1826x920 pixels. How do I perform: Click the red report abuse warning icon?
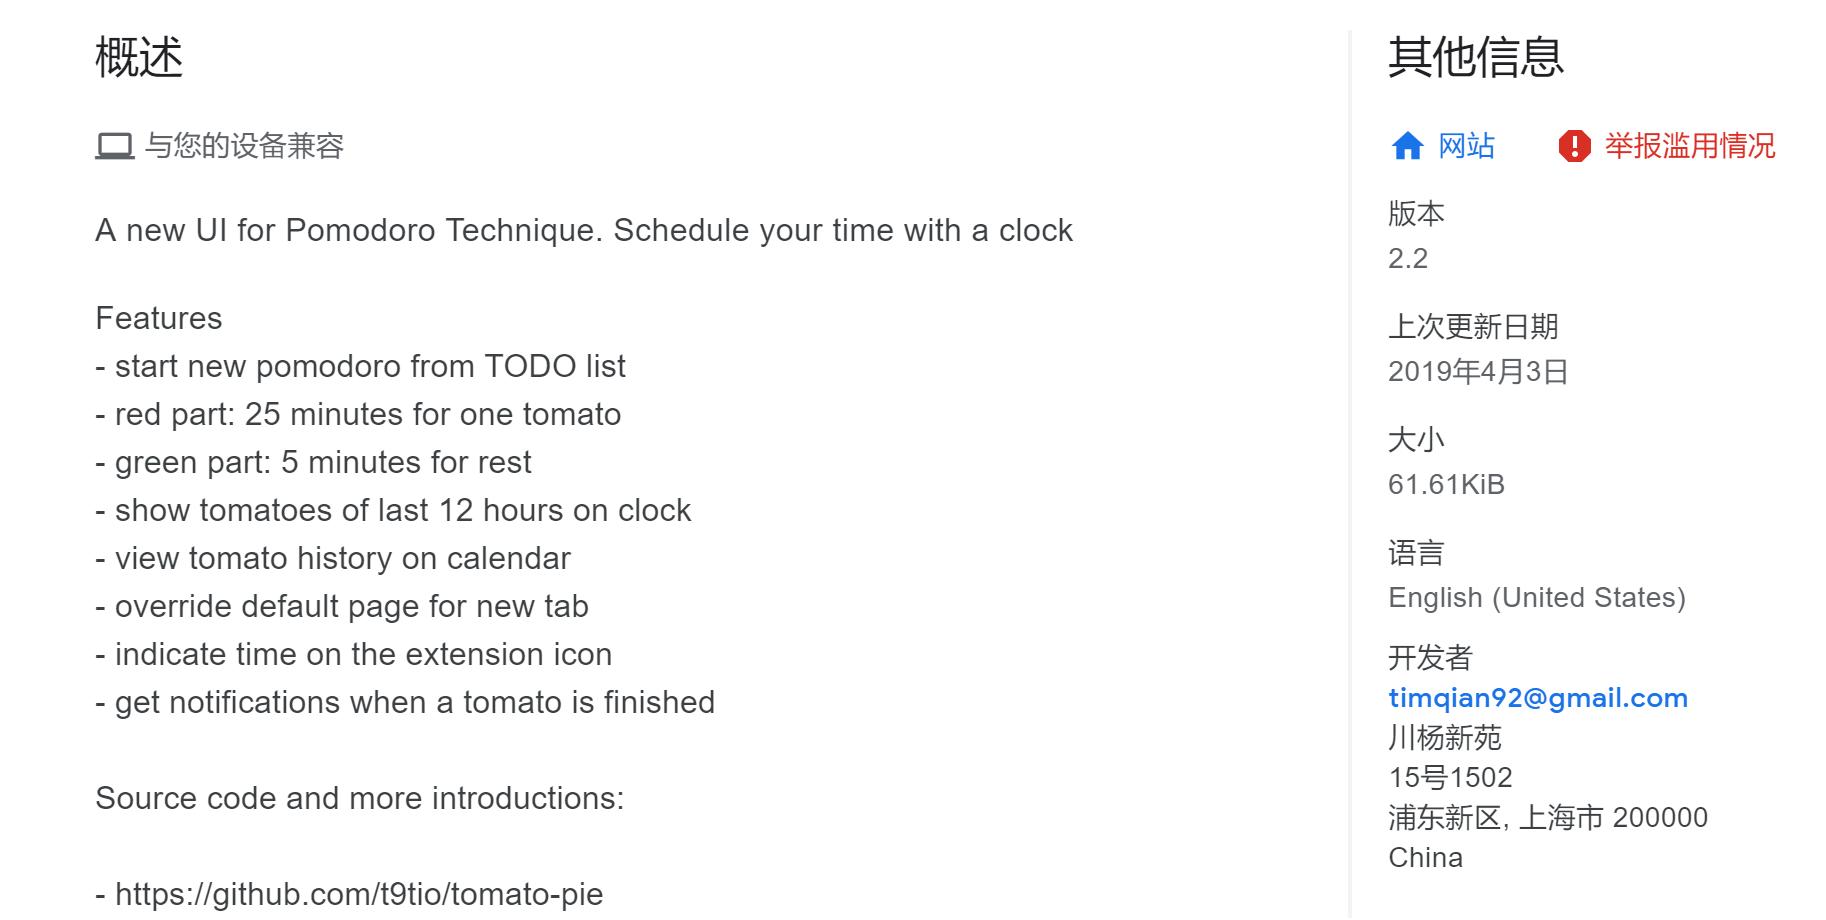coord(1574,147)
